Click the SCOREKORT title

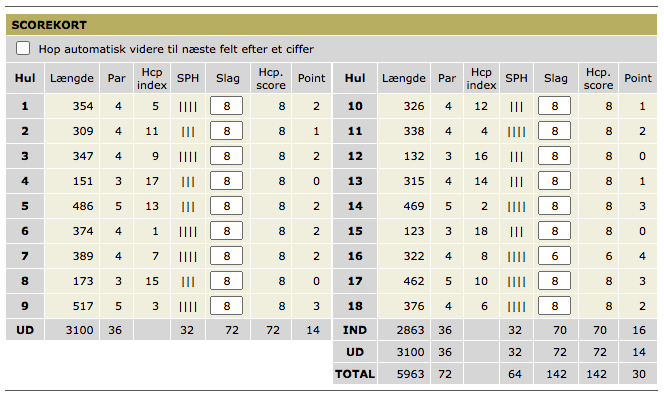(49, 25)
